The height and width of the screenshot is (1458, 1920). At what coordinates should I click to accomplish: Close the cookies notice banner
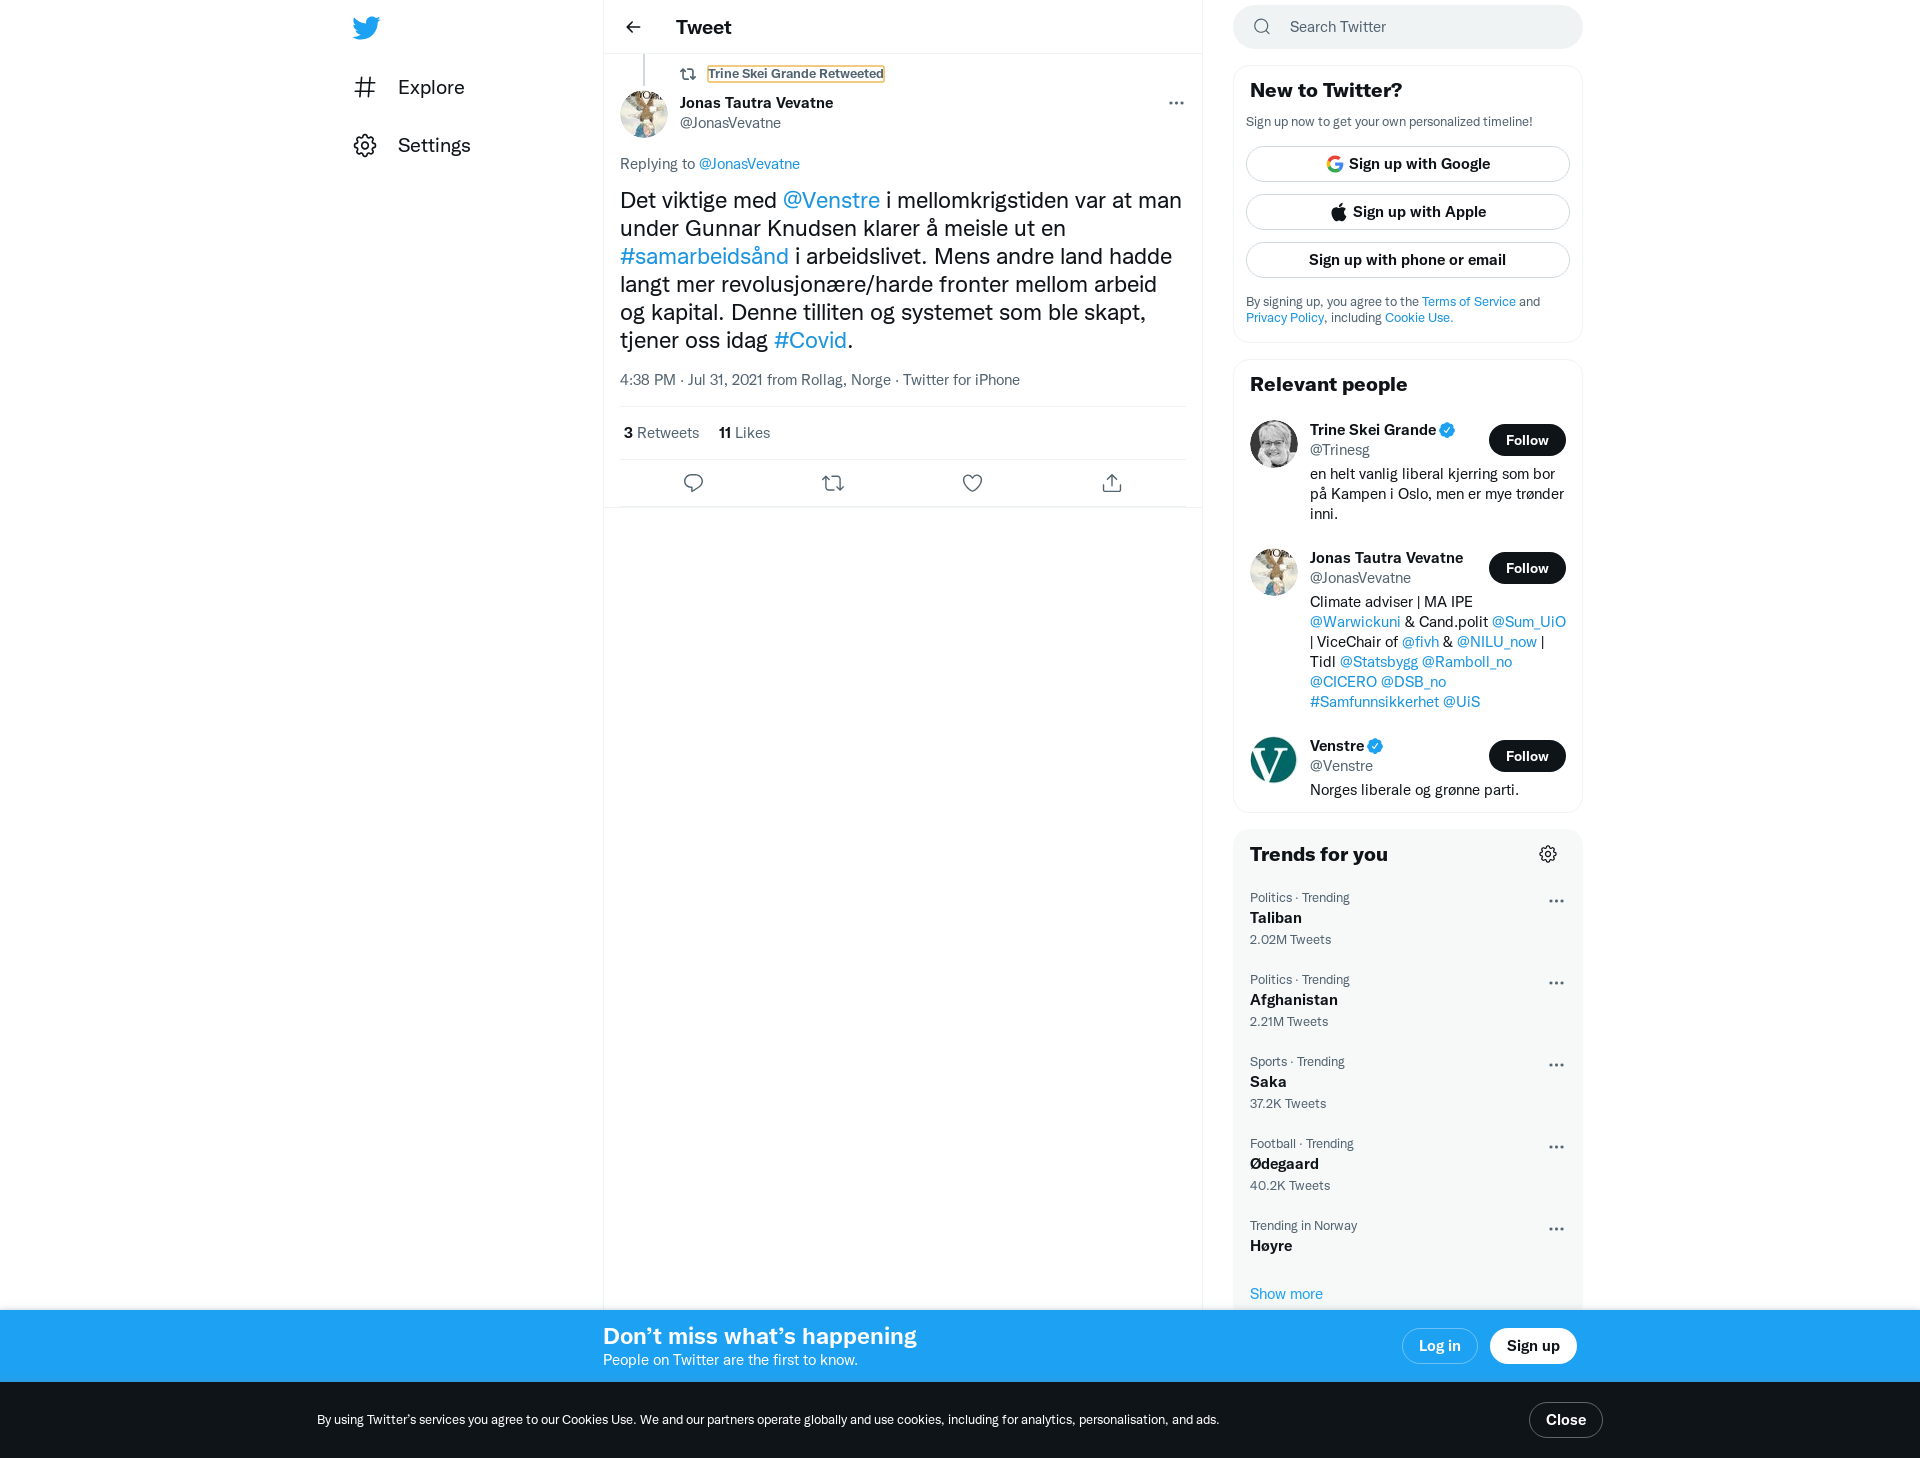click(x=1566, y=1420)
